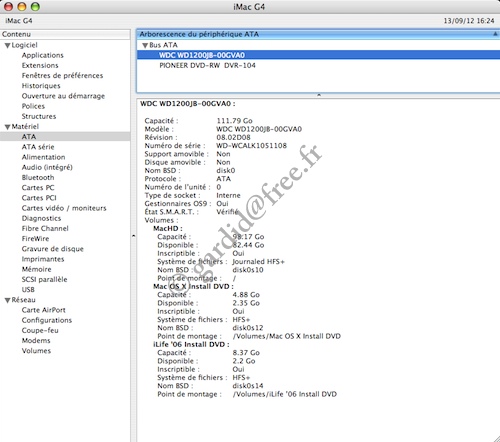500x442 pixels.
Task: Select Audio (intégré) item
Action: (x=47, y=167)
